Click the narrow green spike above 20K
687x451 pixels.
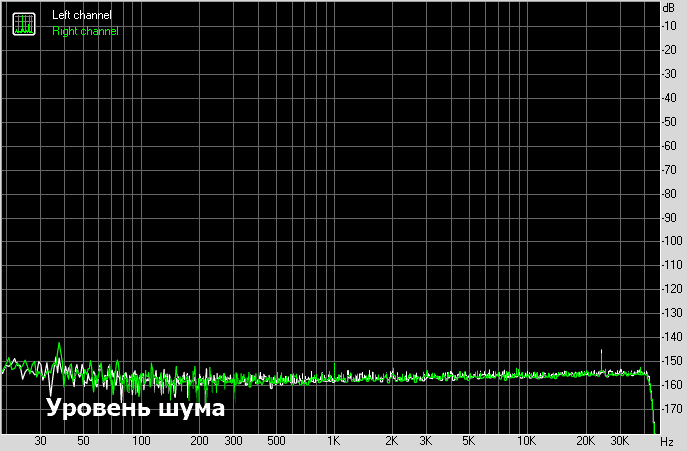pos(601,360)
